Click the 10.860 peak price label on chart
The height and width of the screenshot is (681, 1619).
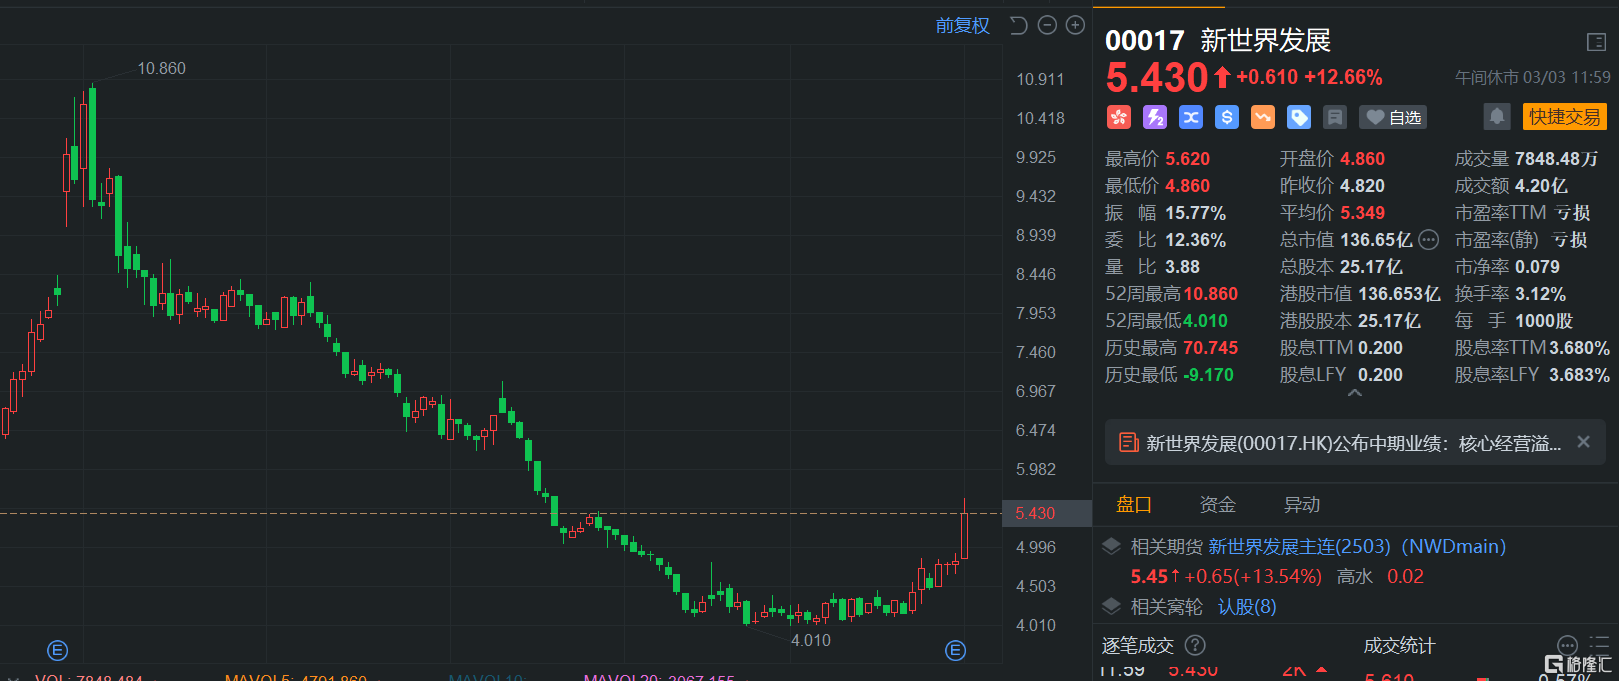[161, 68]
